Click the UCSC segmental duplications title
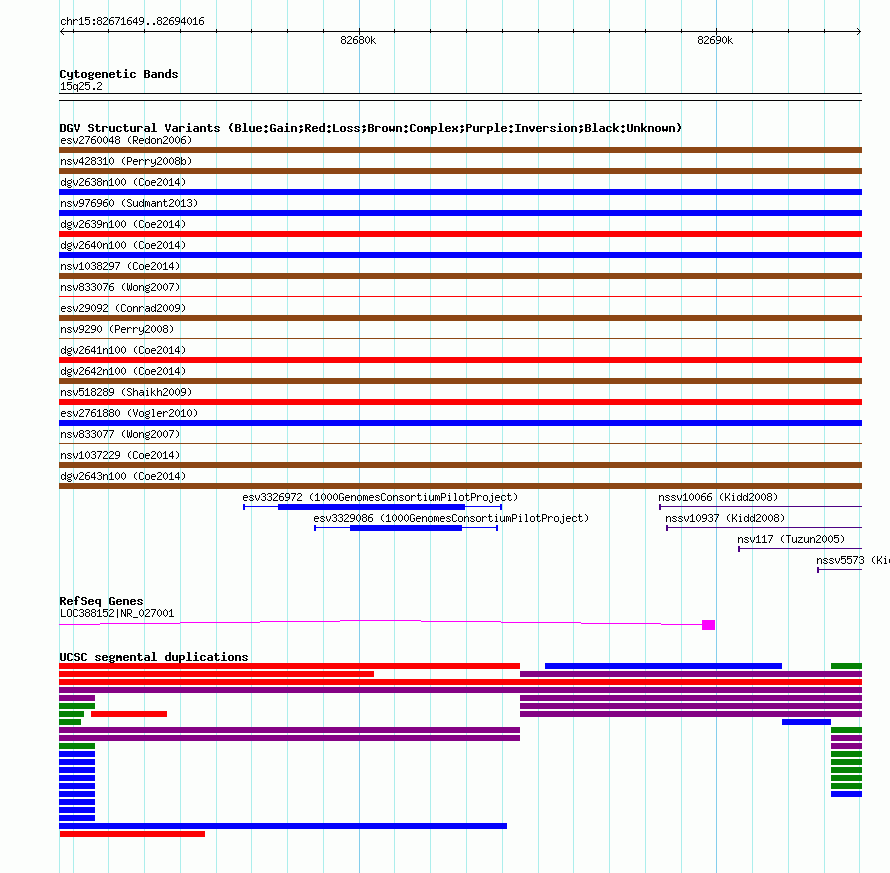Image resolution: width=890 pixels, height=873 pixels. [x=154, y=657]
